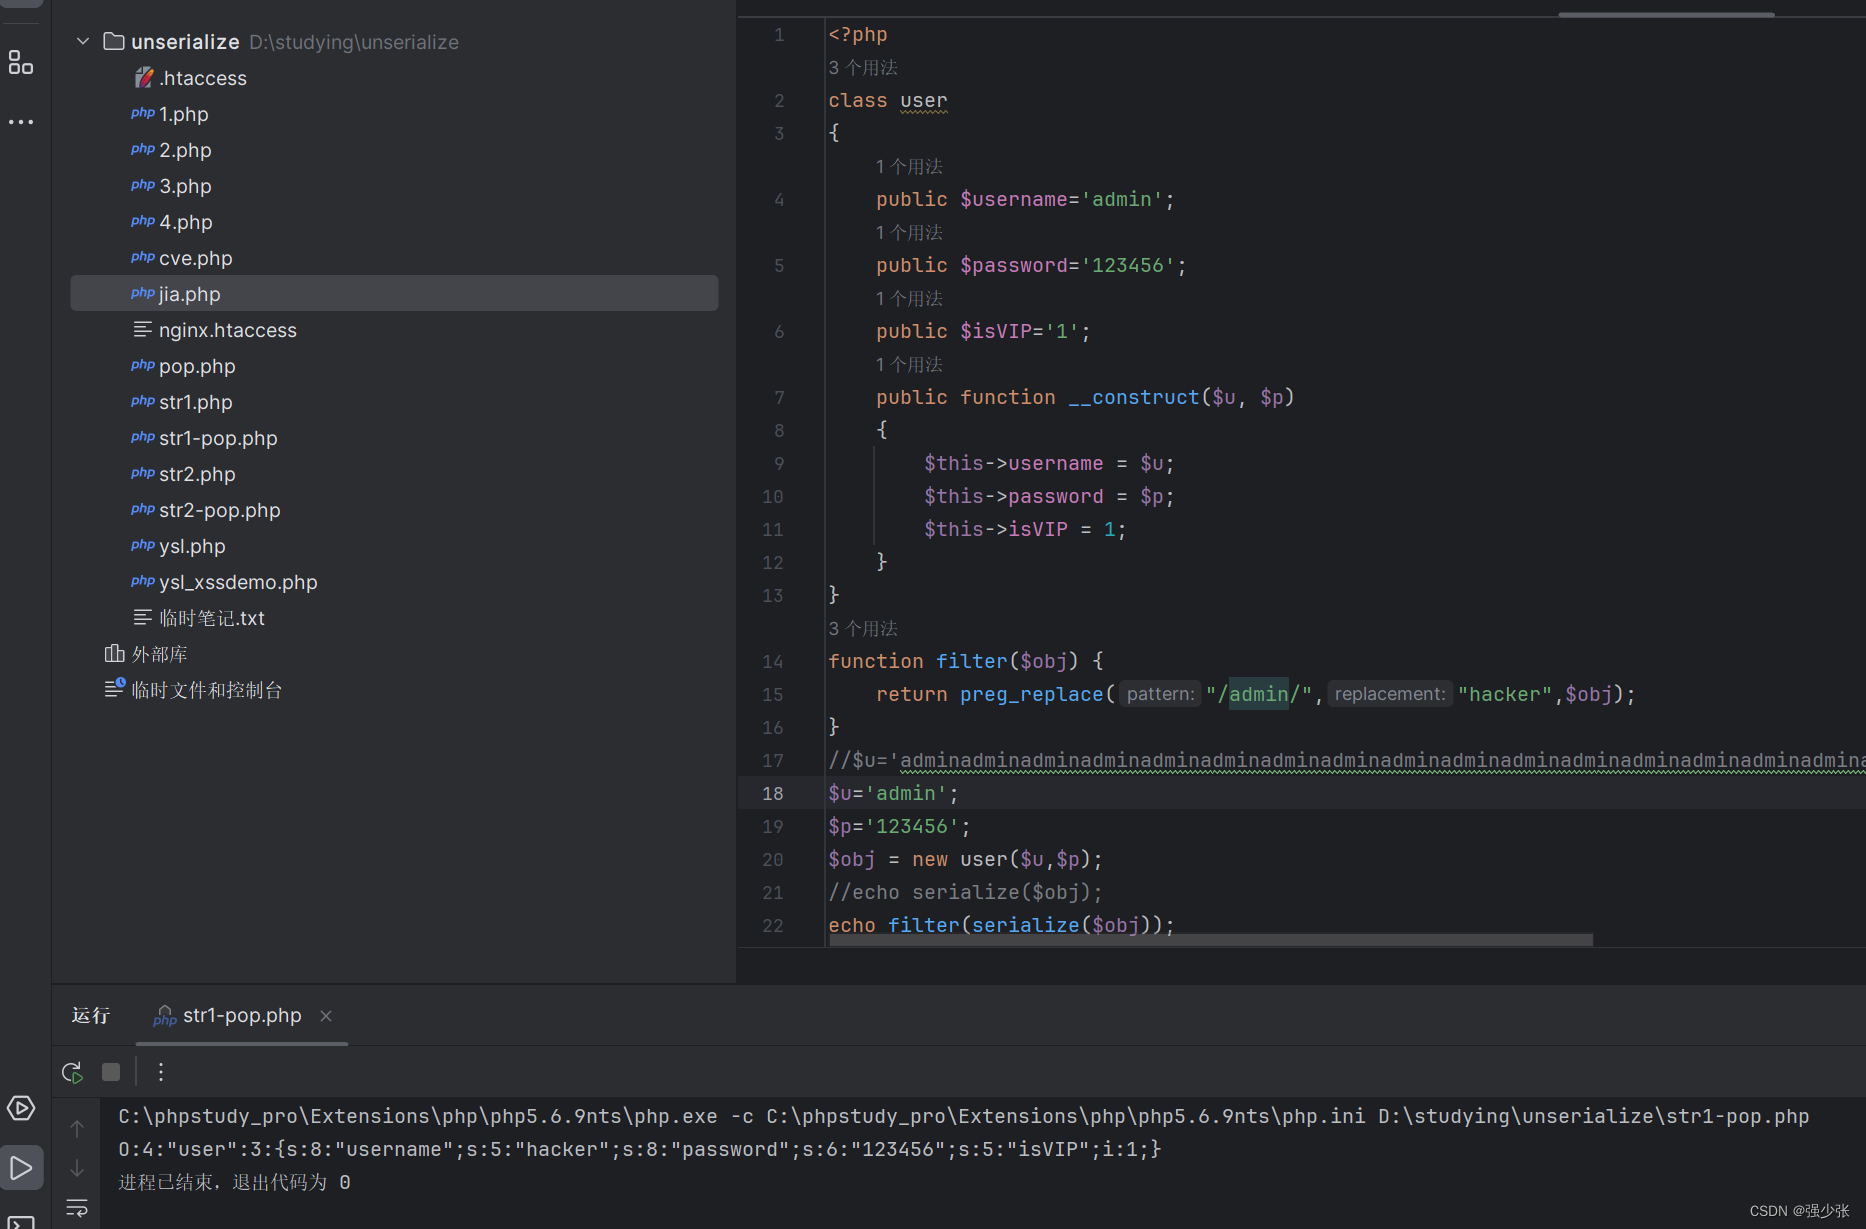
Task: Open the .htaccess file
Action: (x=203, y=78)
